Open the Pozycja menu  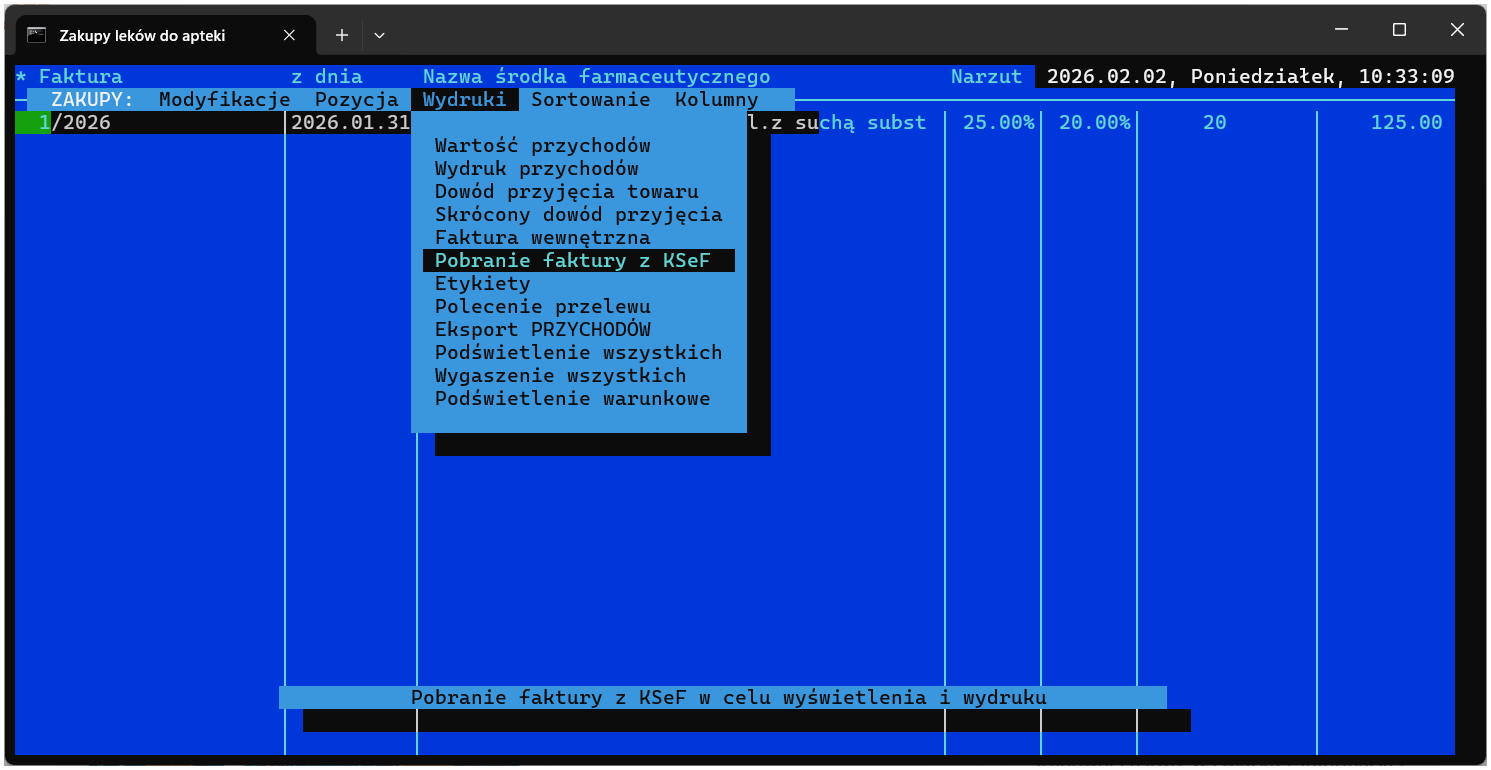pos(356,100)
